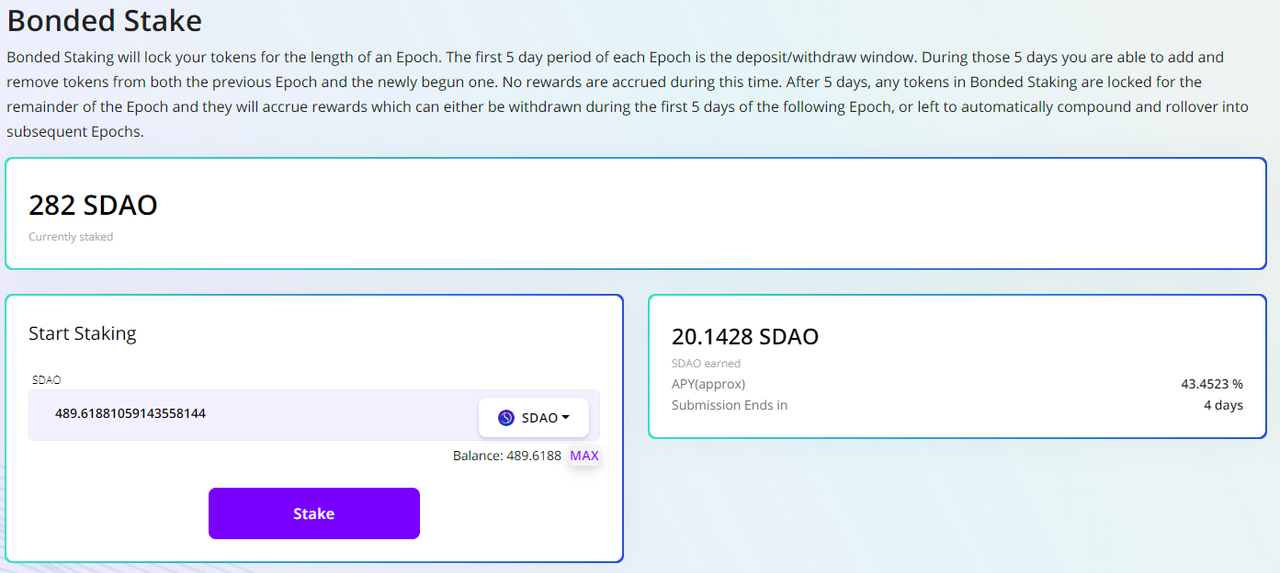Image resolution: width=1280 pixels, height=573 pixels.
Task: Click MAX to fill full balance
Action: pyautogui.click(x=584, y=456)
